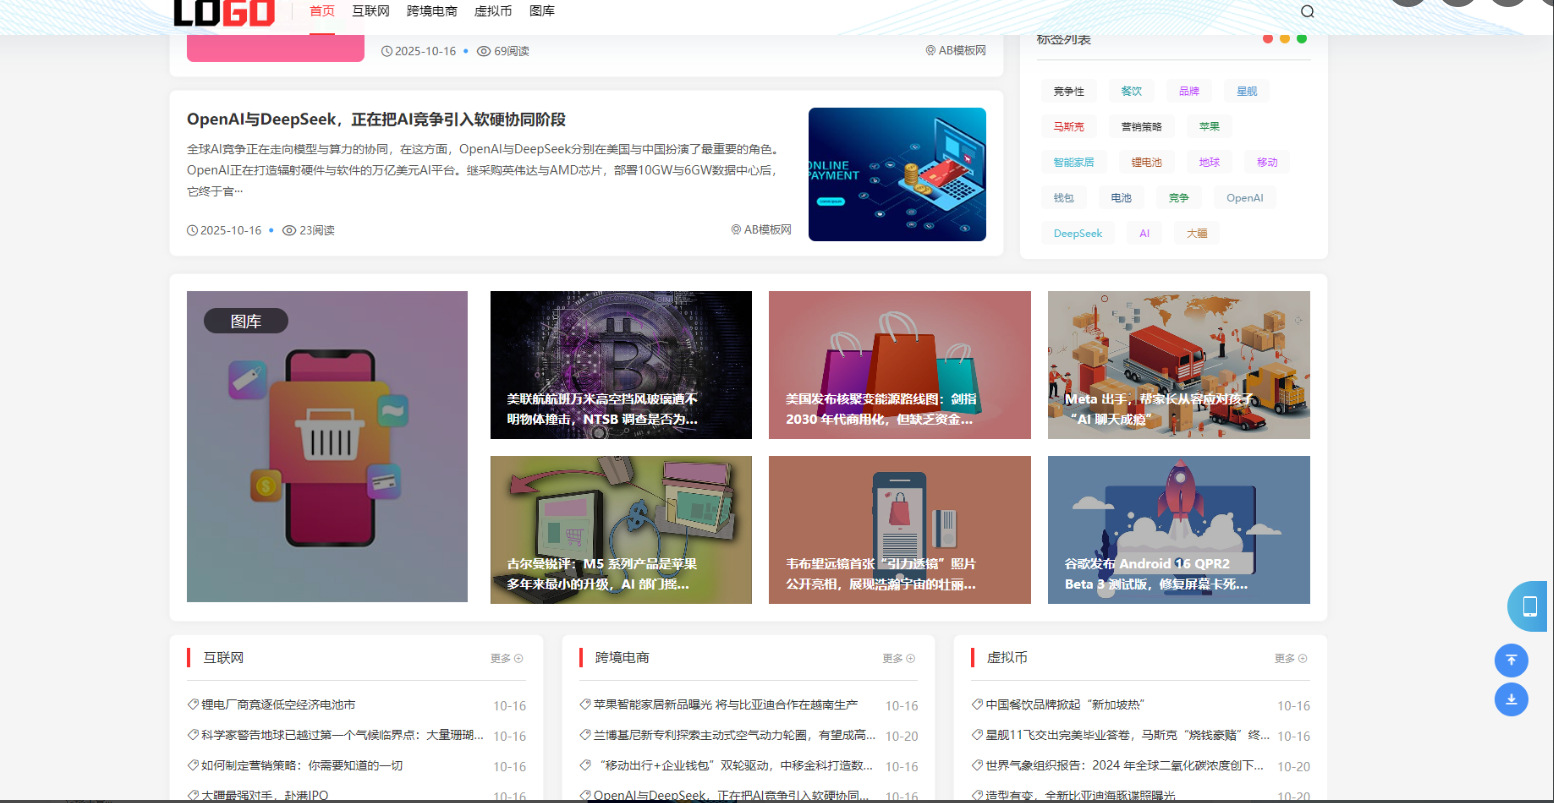Click the online payment article cover image
The height and width of the screenshot is (803, 1554).
coord(897,174)
